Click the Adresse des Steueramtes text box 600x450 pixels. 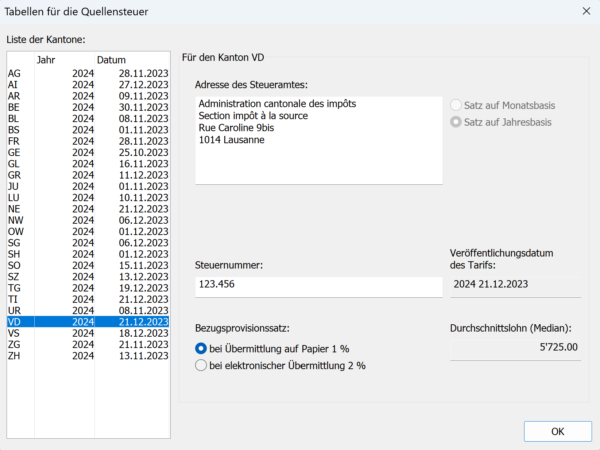[x=319, y=140]
